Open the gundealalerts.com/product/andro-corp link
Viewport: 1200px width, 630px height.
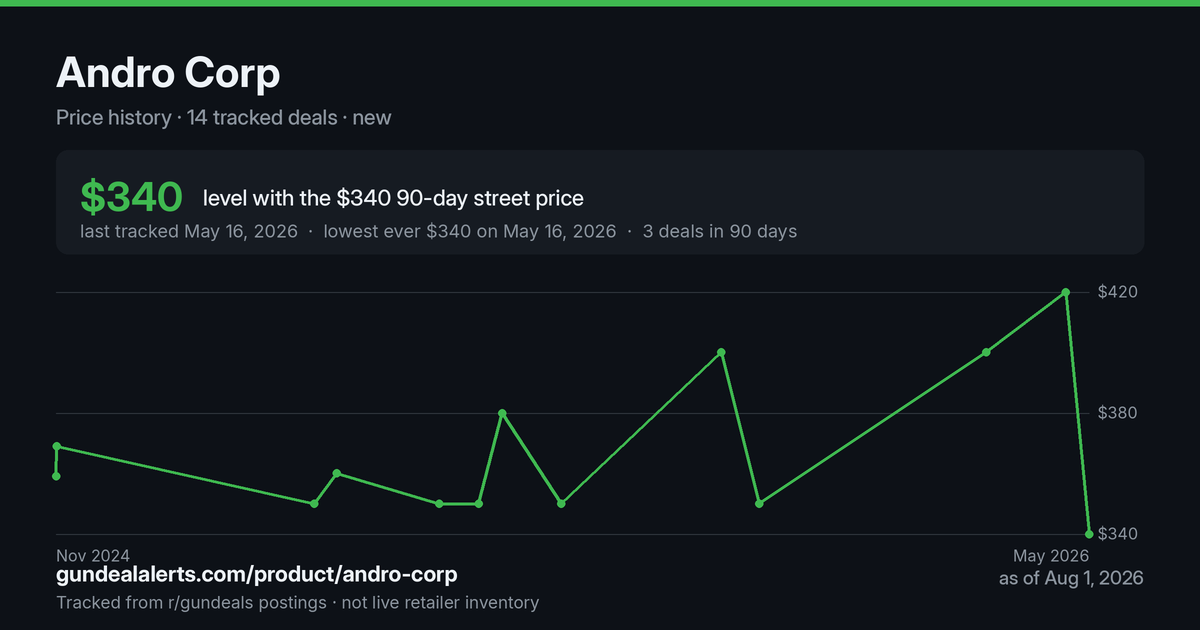coord(257,575)
